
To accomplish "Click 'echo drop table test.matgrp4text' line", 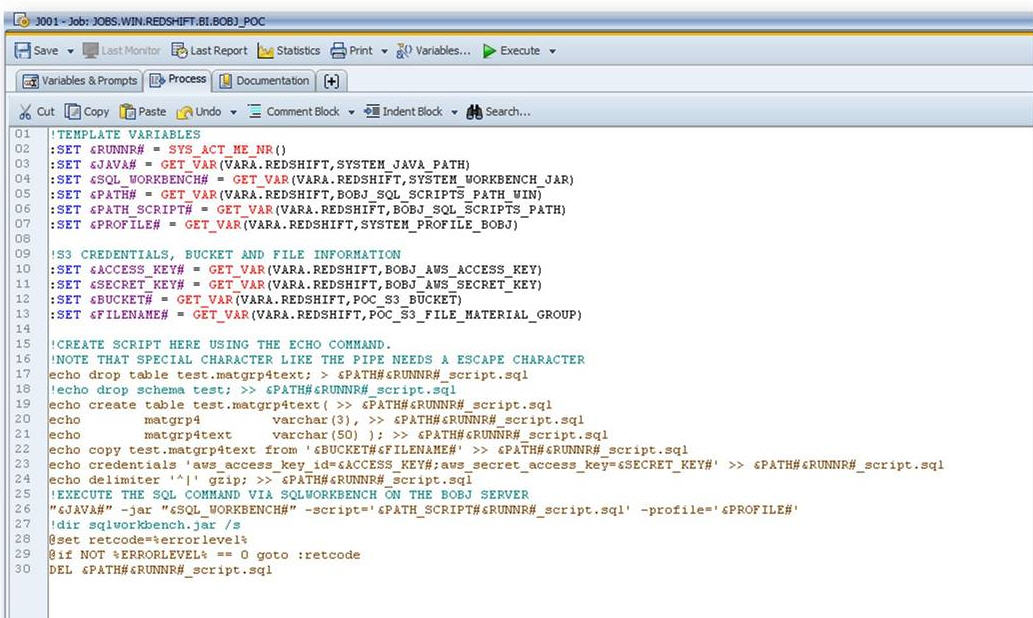I will (289, 376).
